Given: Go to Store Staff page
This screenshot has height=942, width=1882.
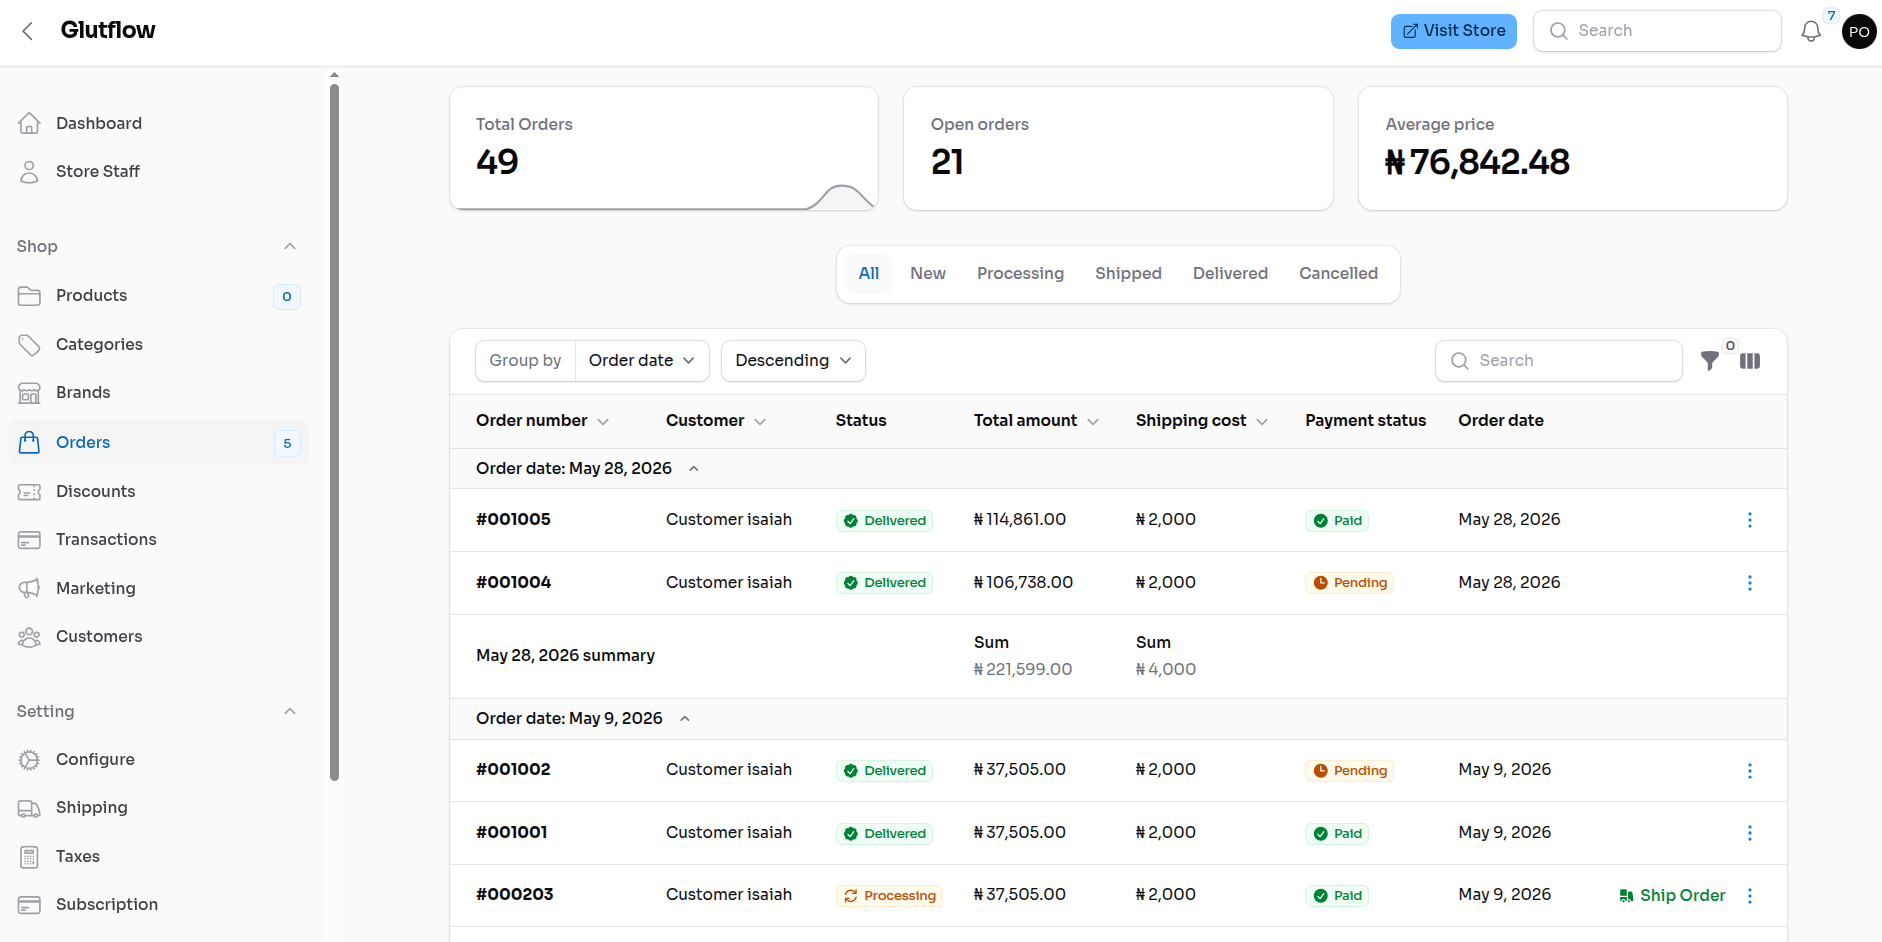Looking at the screenshot, I should tap(98, 171).
